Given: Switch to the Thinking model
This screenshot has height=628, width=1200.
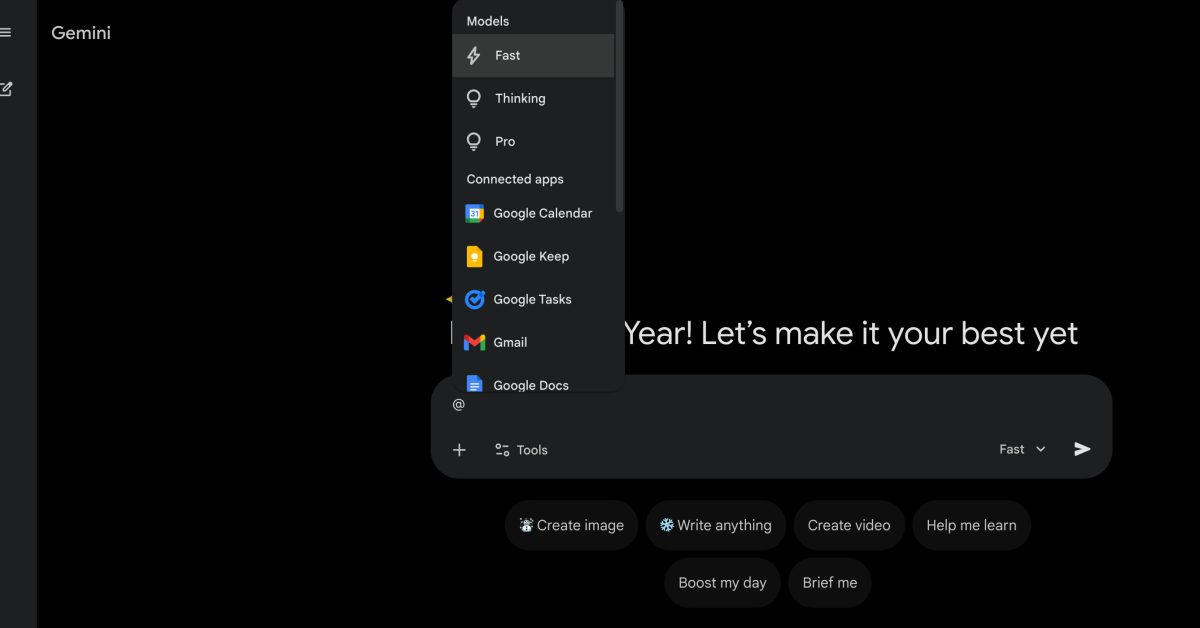Looking at the screenshot, I should click(x=519, y=98).
